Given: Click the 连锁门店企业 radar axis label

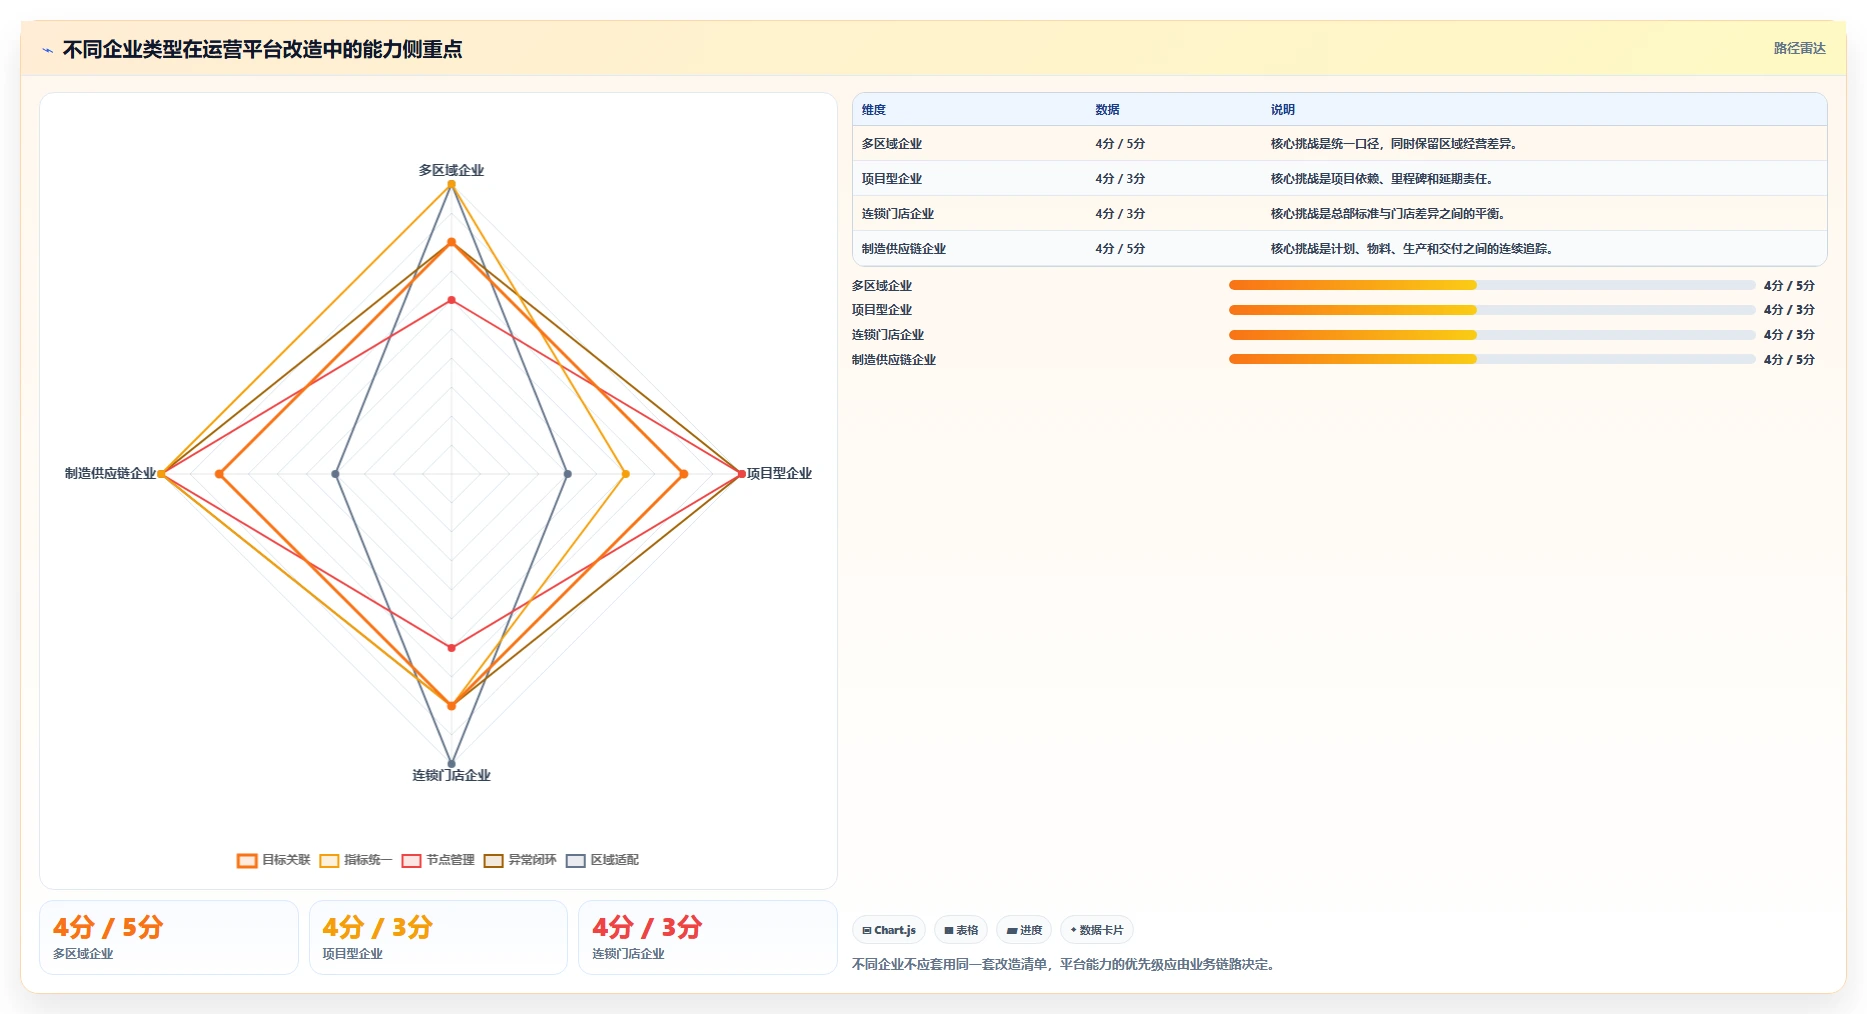Looking at the screenshot, I should click(x=451, y=775).
